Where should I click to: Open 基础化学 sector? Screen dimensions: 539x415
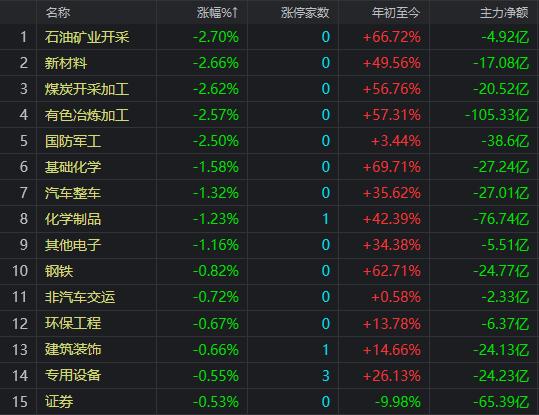tap(73, 167)
